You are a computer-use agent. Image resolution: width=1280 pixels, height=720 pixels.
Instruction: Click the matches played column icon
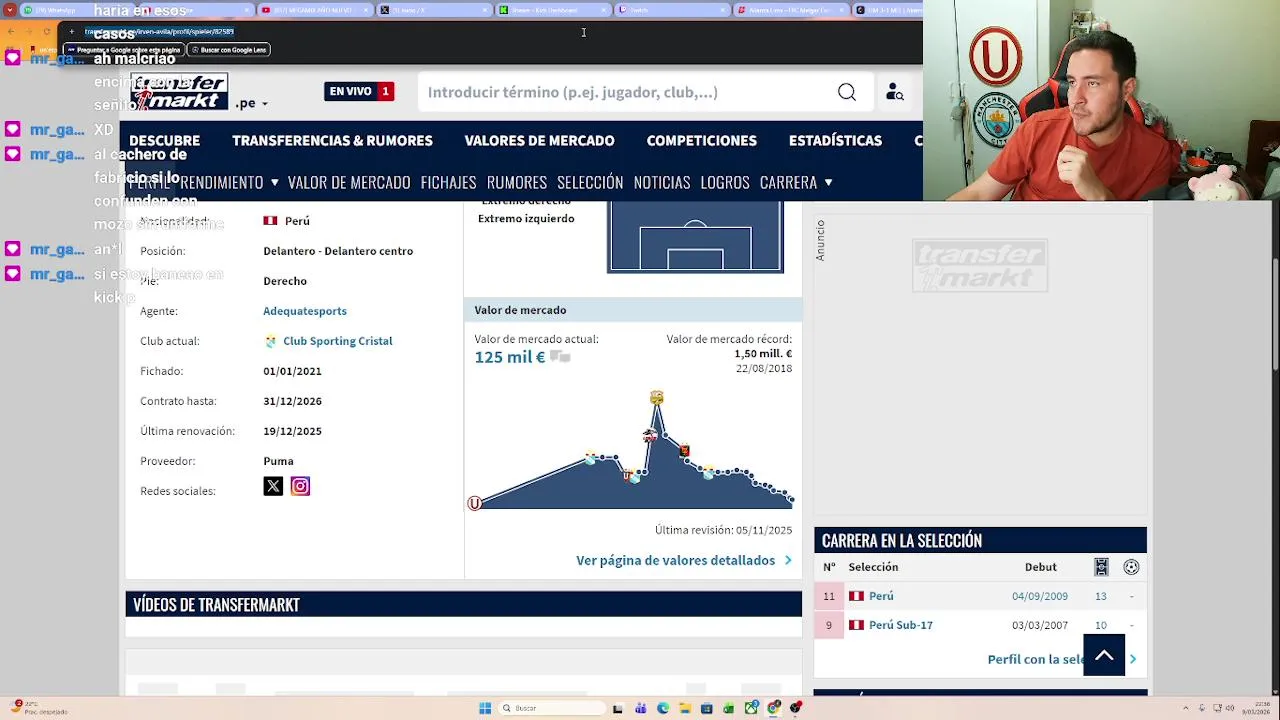[x=1101, y=567]
